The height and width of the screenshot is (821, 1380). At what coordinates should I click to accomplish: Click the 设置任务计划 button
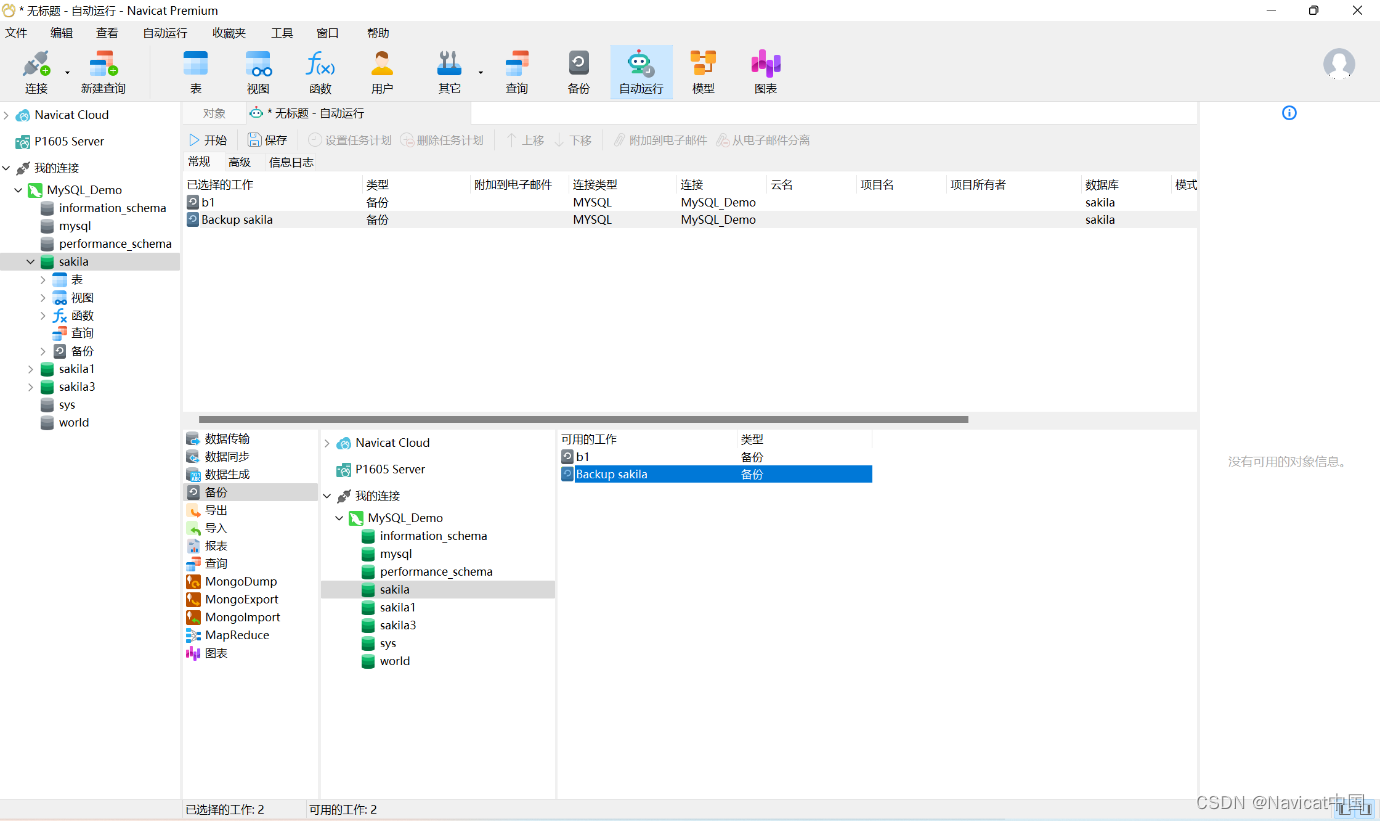(350, 140)
